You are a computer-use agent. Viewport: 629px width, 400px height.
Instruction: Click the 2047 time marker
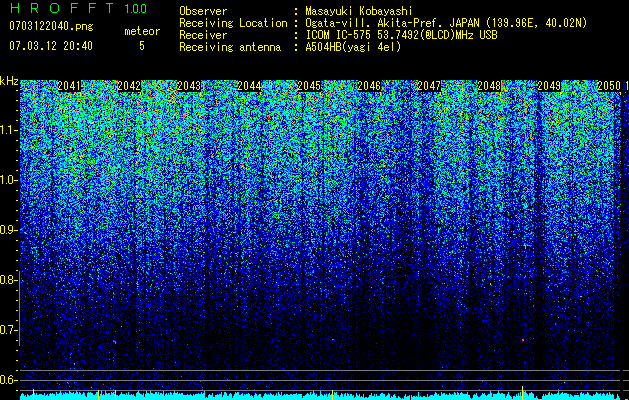pos(429,86)
